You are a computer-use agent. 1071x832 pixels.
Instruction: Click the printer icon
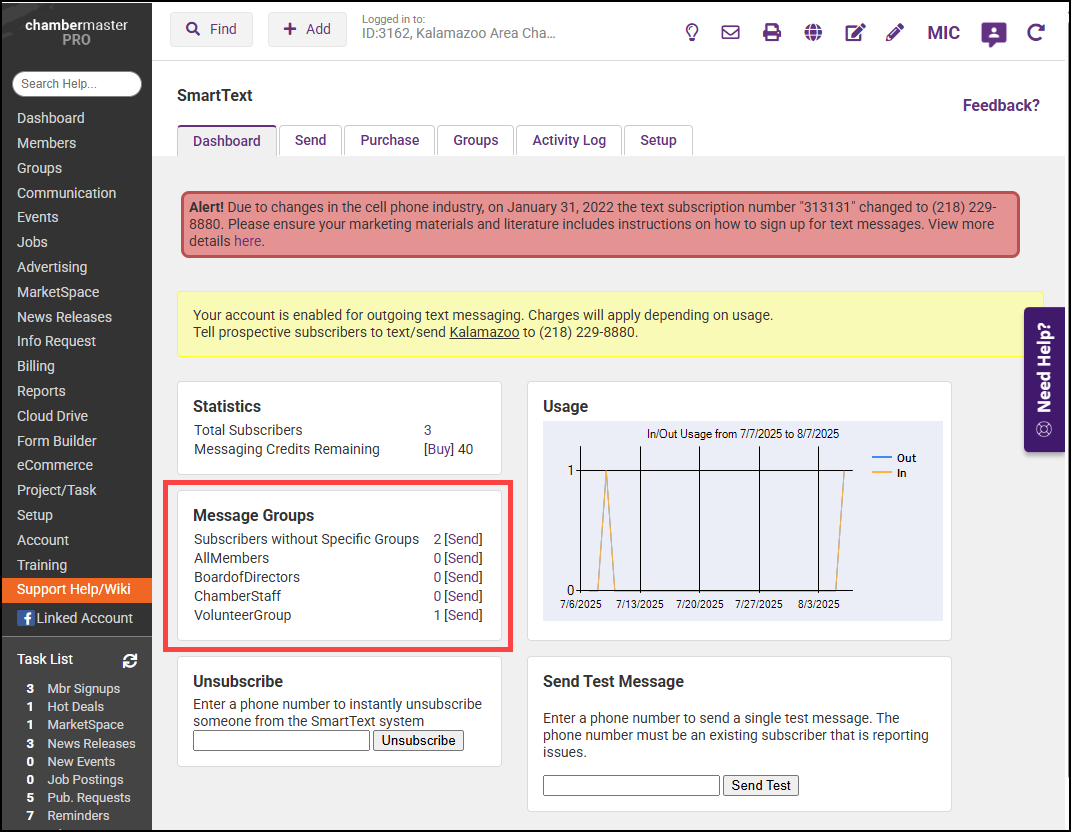pos(772,33)
